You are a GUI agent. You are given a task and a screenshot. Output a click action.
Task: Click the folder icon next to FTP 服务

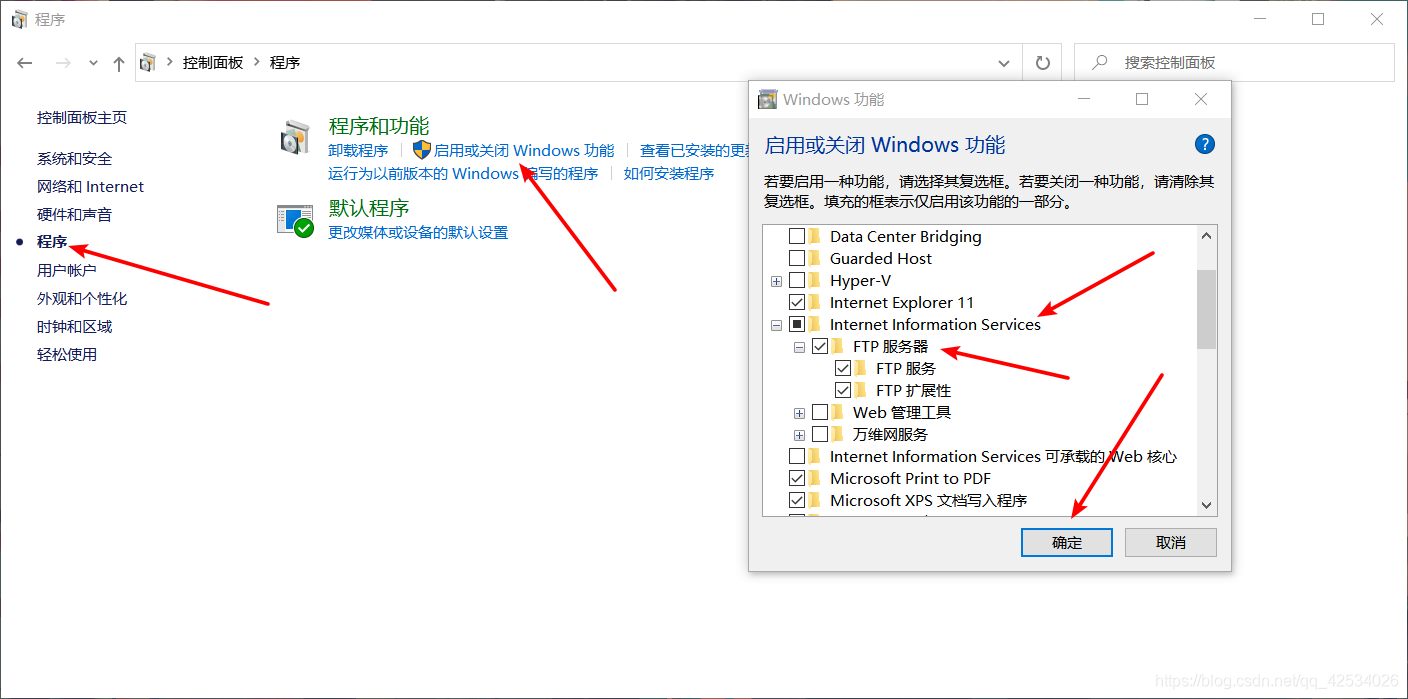[861, 368]
